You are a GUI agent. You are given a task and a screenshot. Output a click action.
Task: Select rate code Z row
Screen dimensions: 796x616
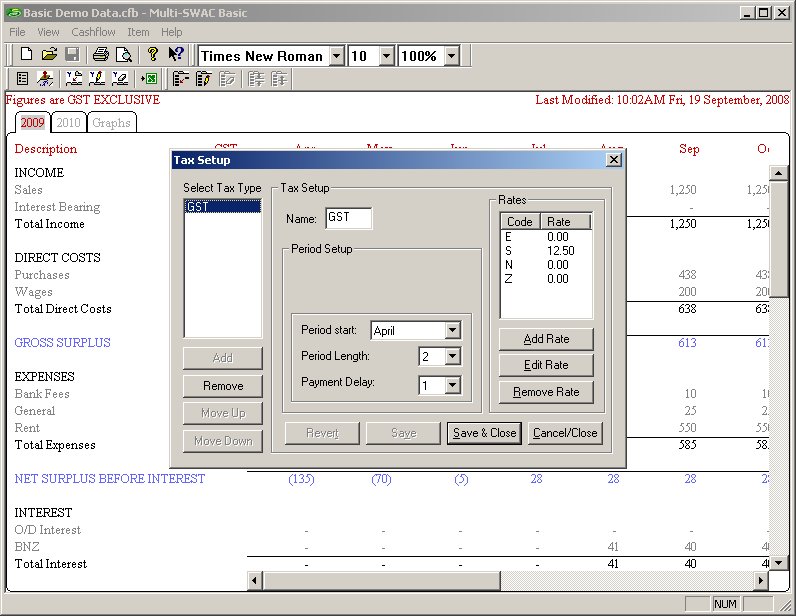[x=546, y=279]
